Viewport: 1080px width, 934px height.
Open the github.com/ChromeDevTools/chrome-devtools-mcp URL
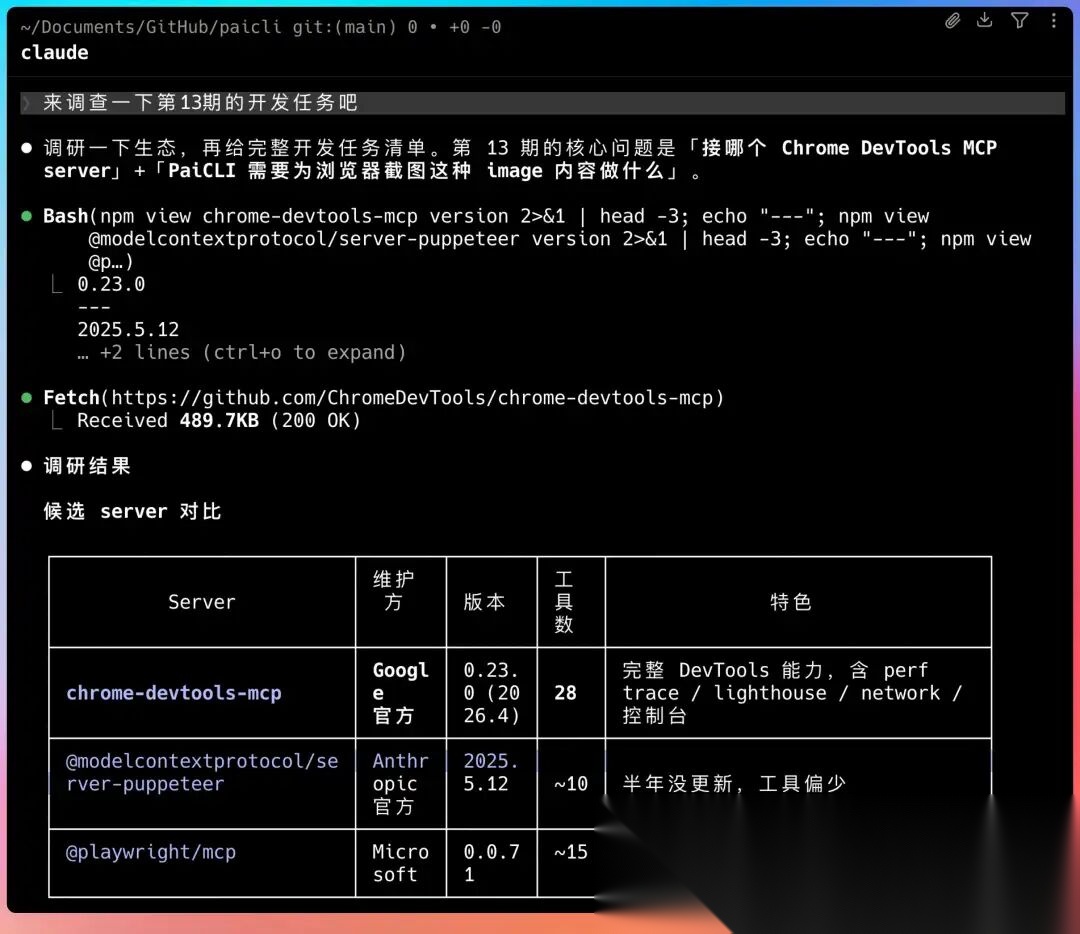click(412, 397)
